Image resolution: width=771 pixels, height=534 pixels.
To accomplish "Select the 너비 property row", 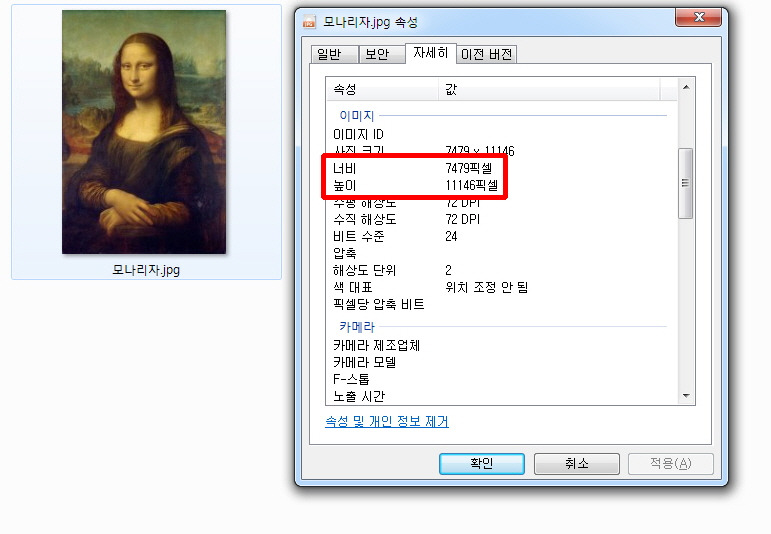I will point(501,168).
